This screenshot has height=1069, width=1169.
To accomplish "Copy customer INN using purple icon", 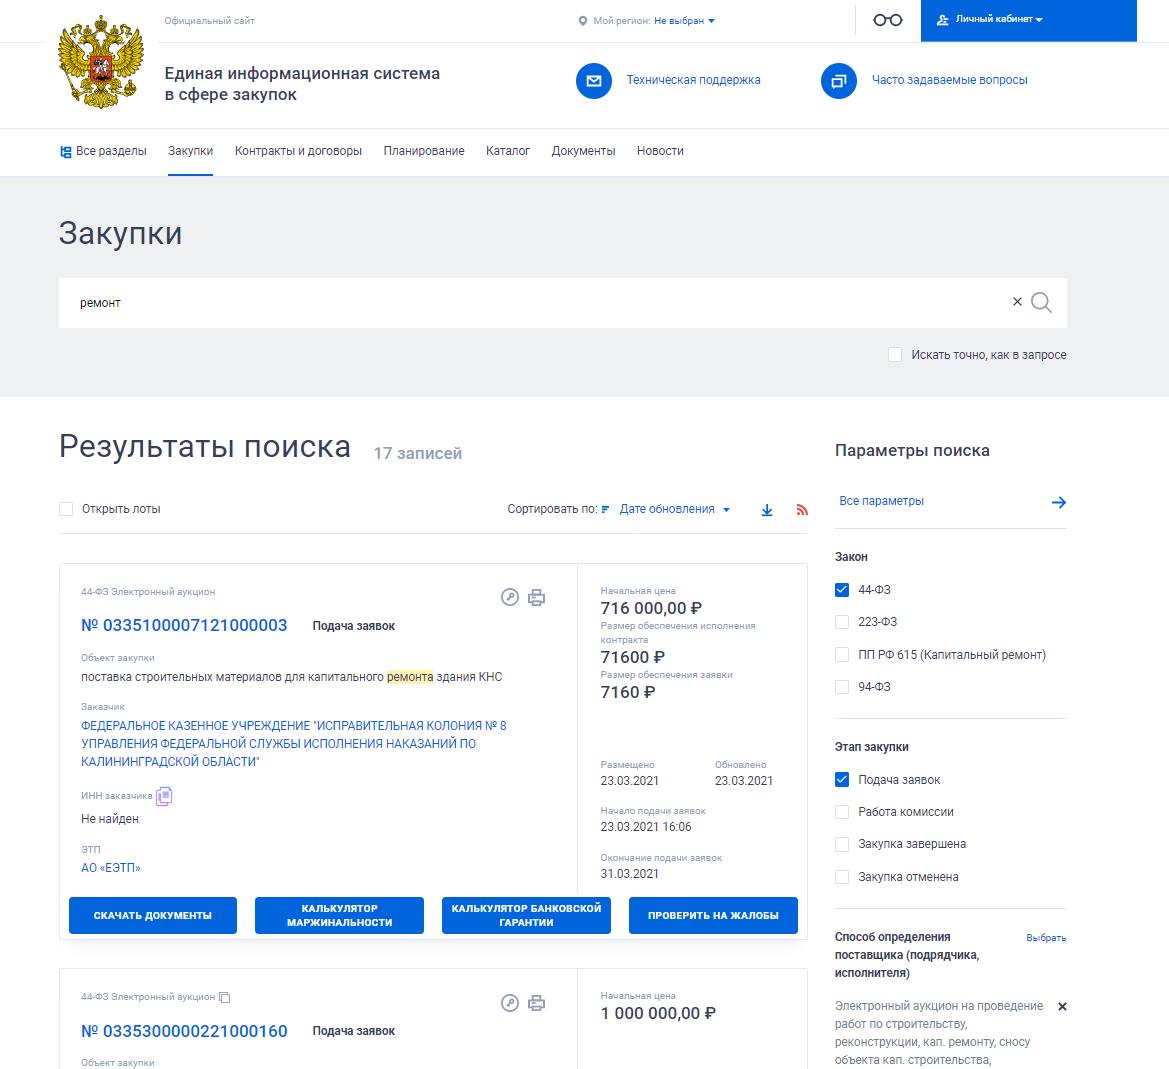I will [164, 796].
